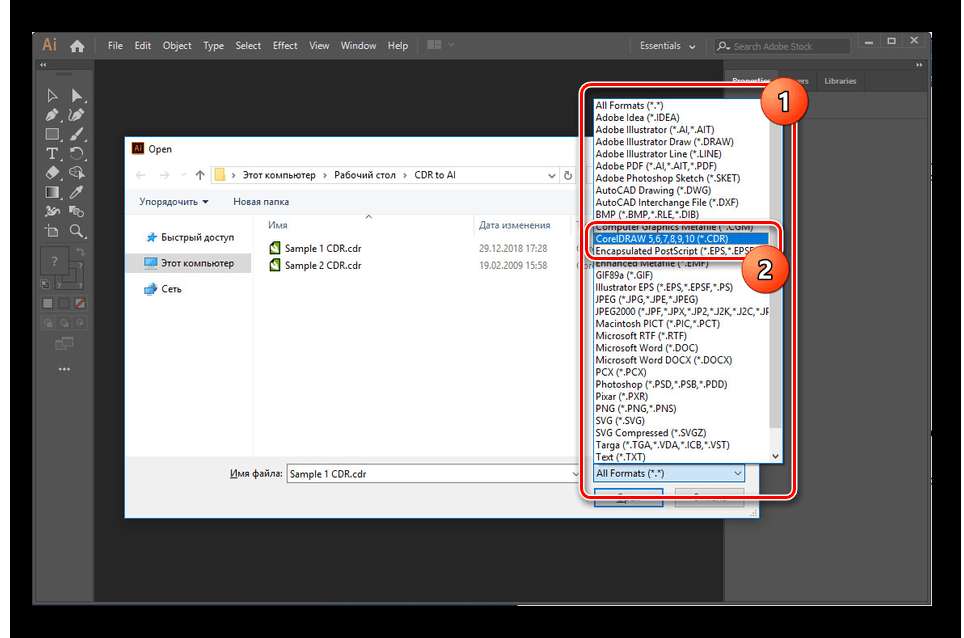This screenshot has width=964, height=638.
Task: Select file Sample 2 CDR.cdr
Action: [x=315, y=266]
